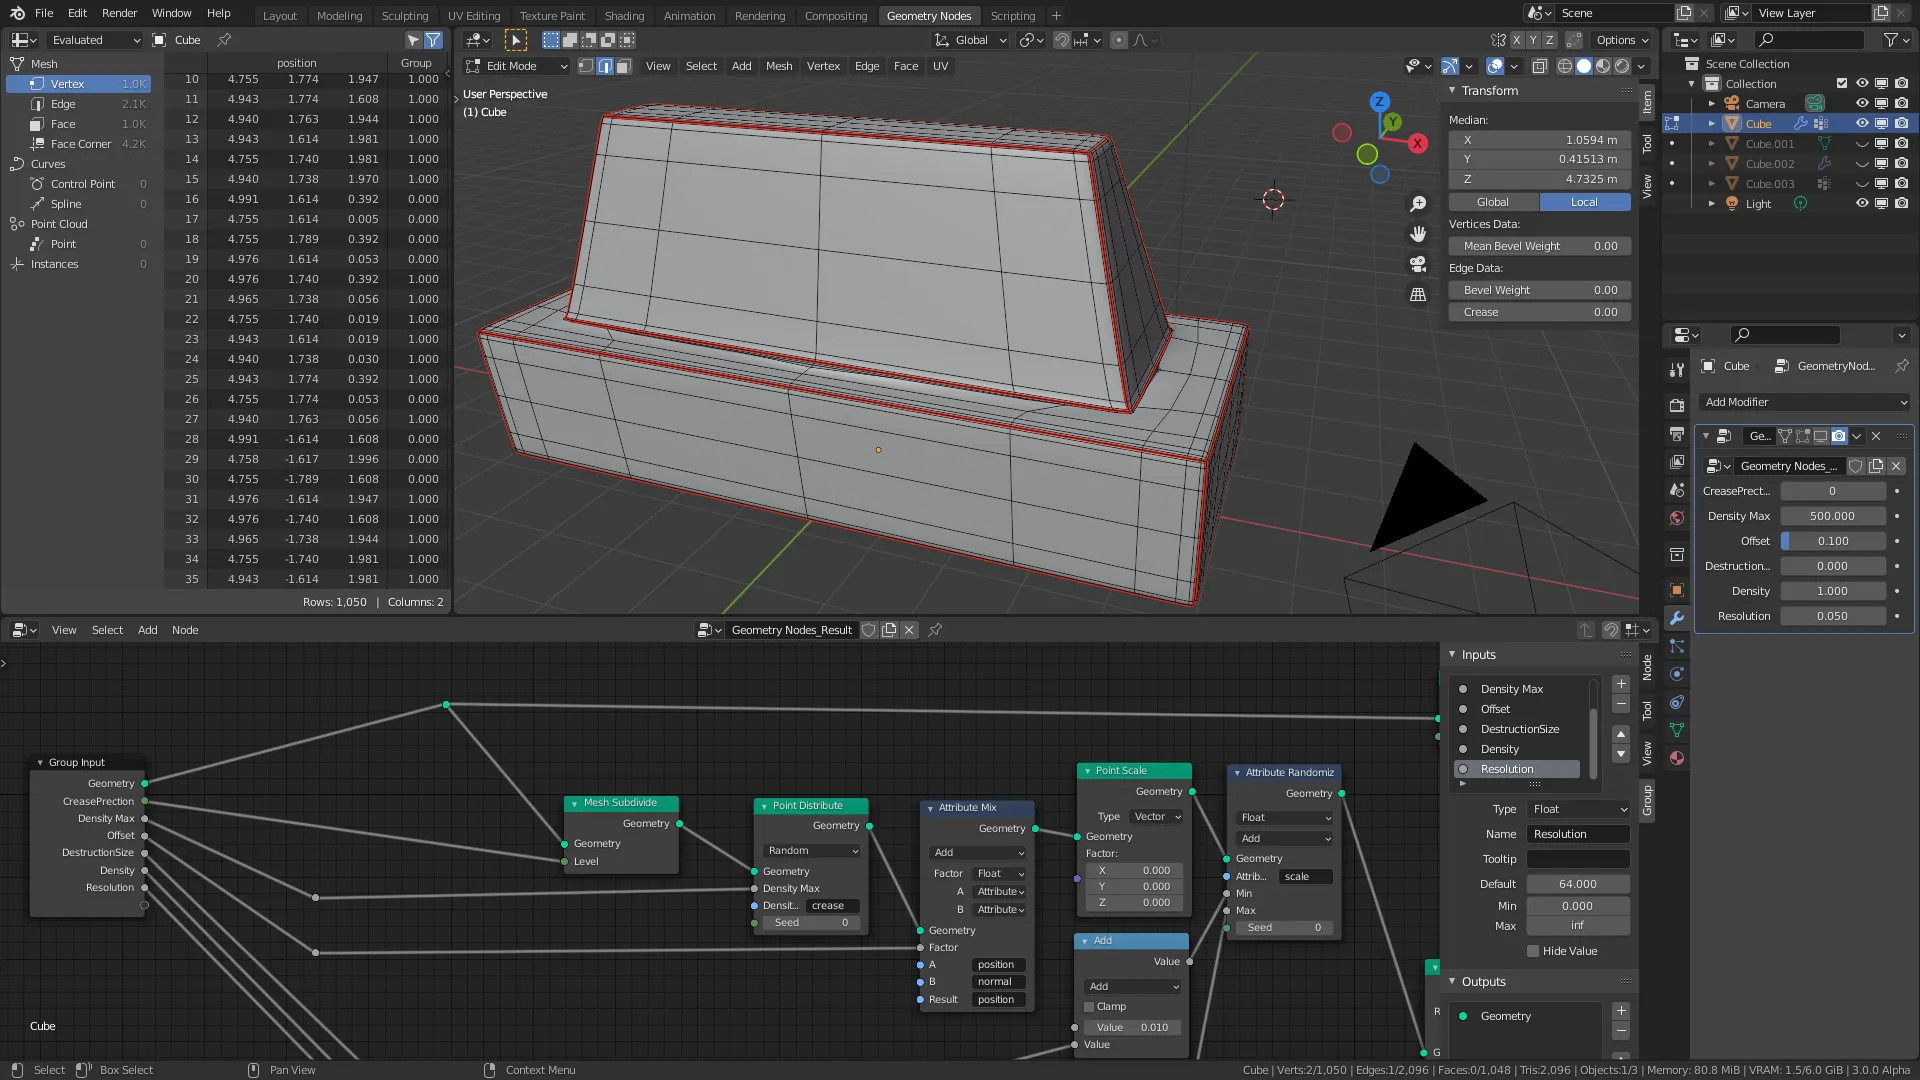Pin the Geometry Nodes_Result node tree
Screen dimensions: 1920x1080
[x=935, y=630]
